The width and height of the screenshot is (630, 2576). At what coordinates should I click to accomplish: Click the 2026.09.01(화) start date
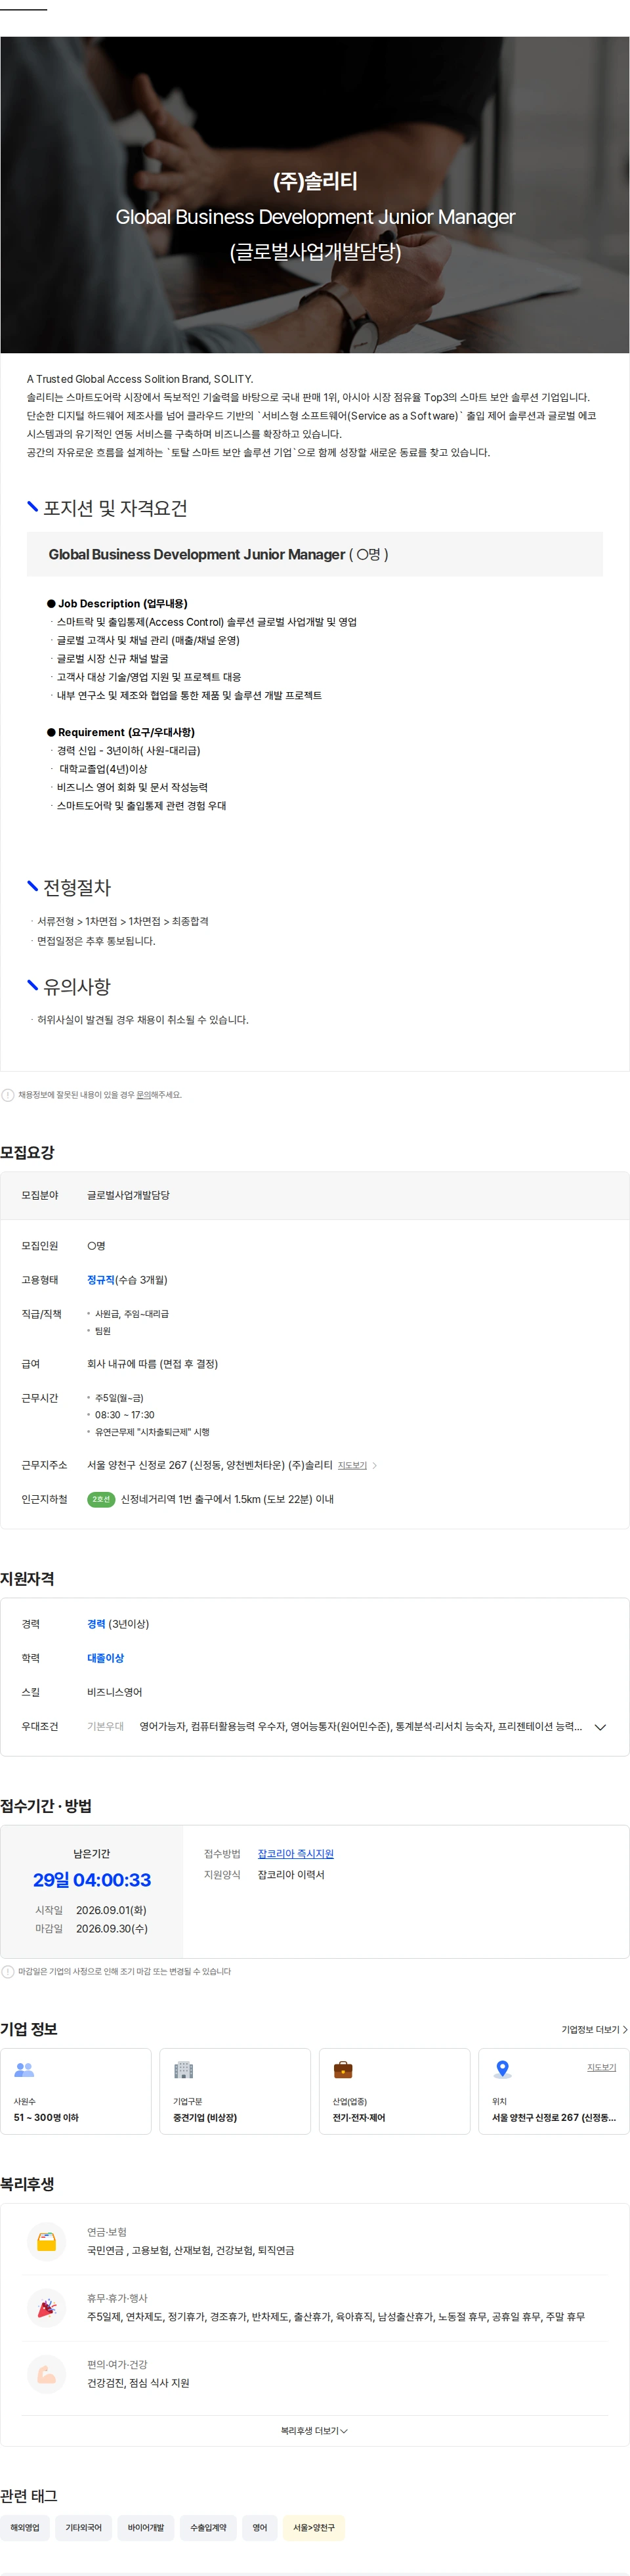pyautogui.click(x=112, y=1909)
